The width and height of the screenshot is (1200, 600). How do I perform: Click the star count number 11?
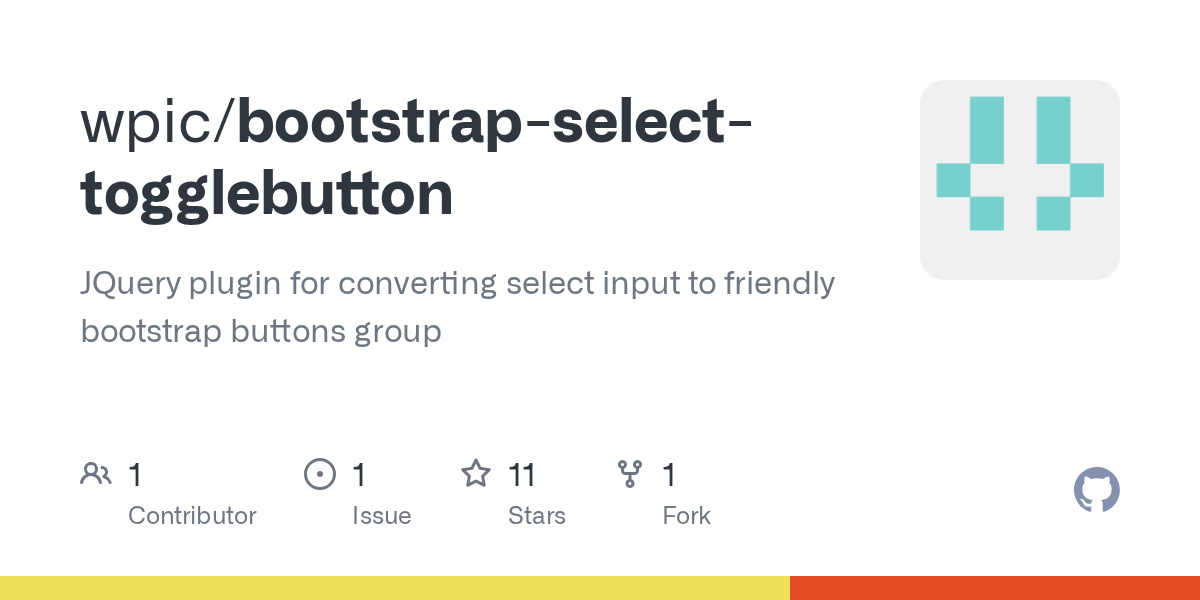[x=522, y=474]
